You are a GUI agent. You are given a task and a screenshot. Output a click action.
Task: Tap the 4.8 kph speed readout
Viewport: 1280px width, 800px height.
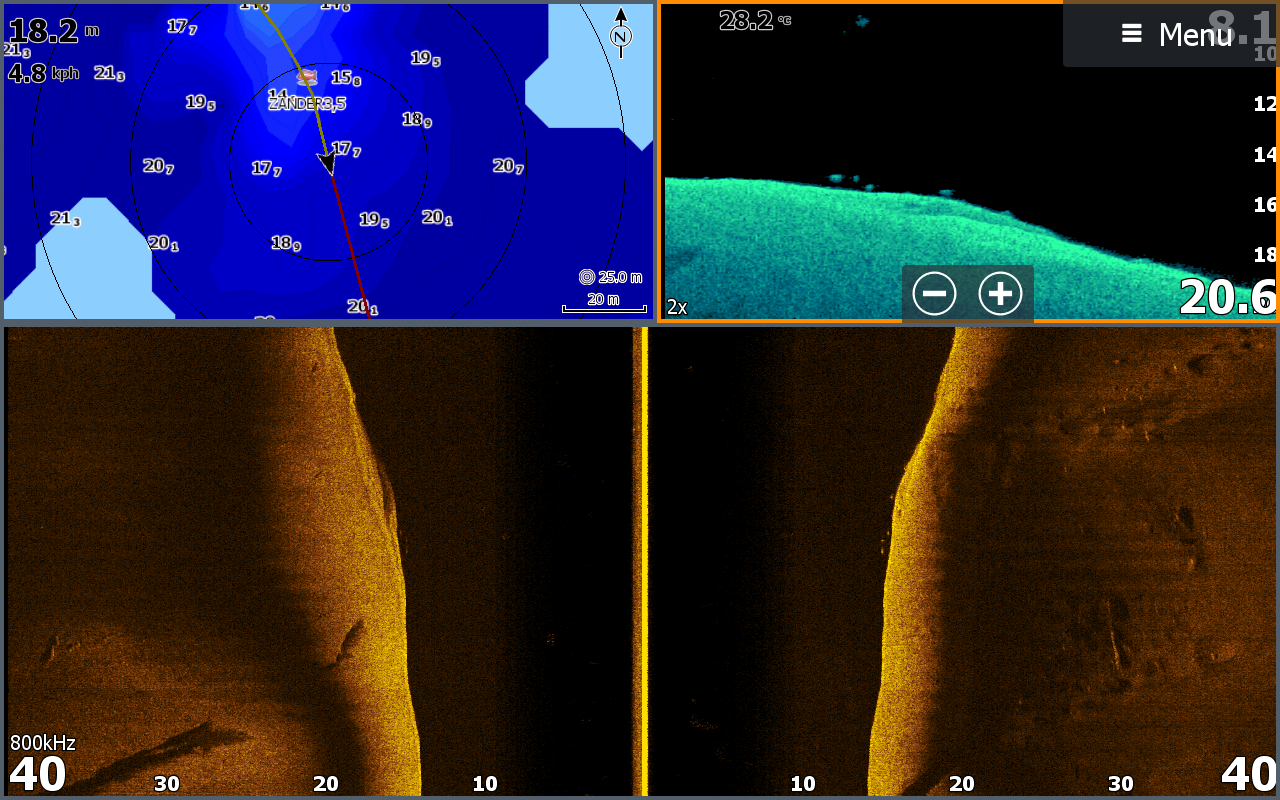pyautogui.click(x=43, y=73)
